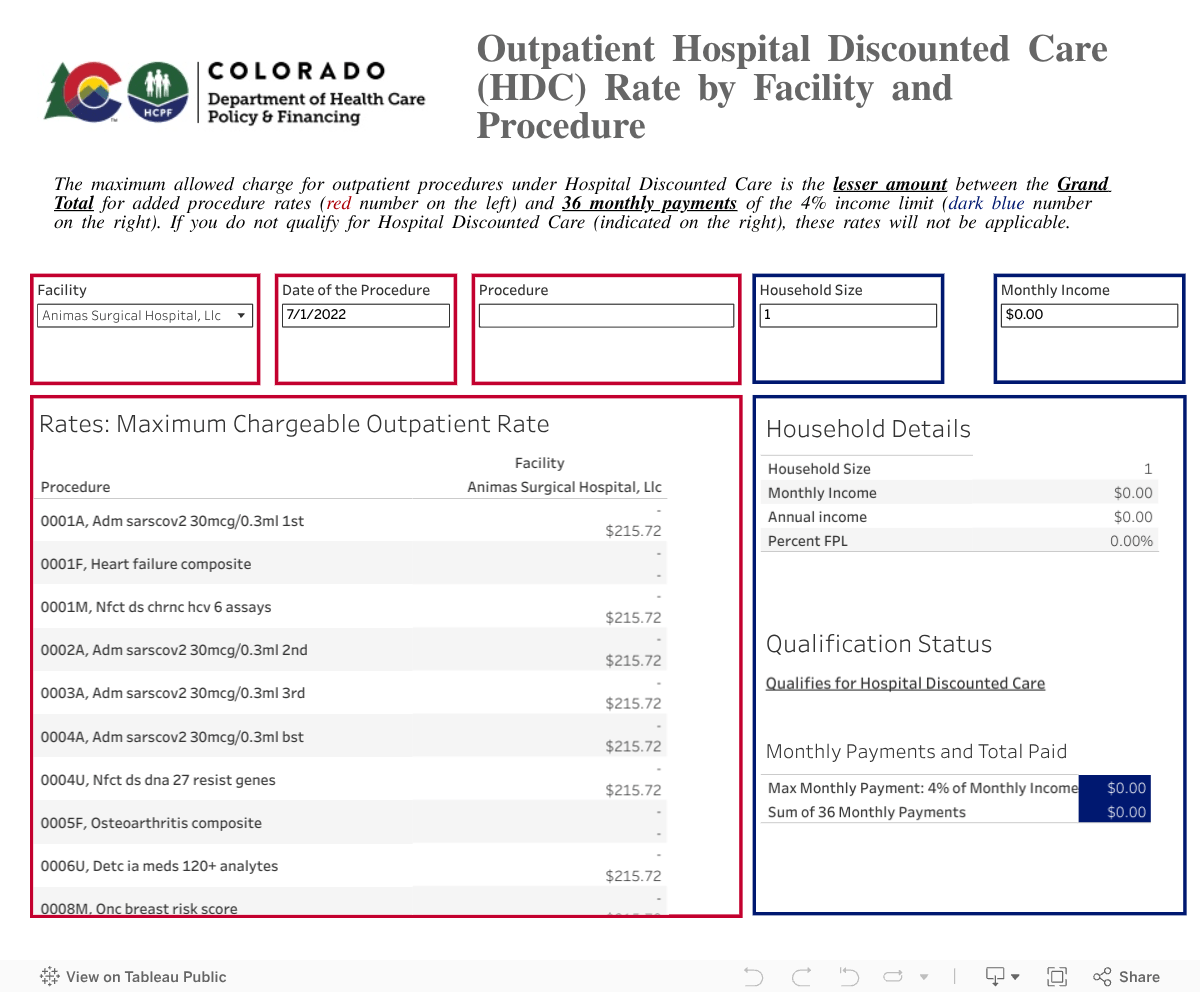
Task: Click the Tableau redo icon
Action: 801,977
